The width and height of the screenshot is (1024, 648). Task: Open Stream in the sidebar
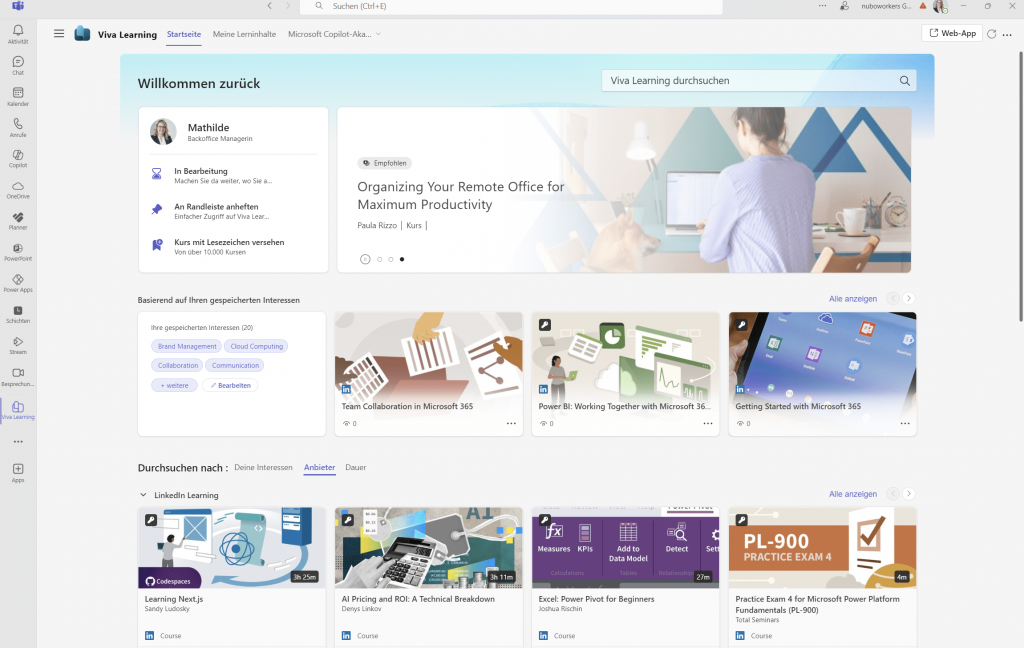(18, 346)
